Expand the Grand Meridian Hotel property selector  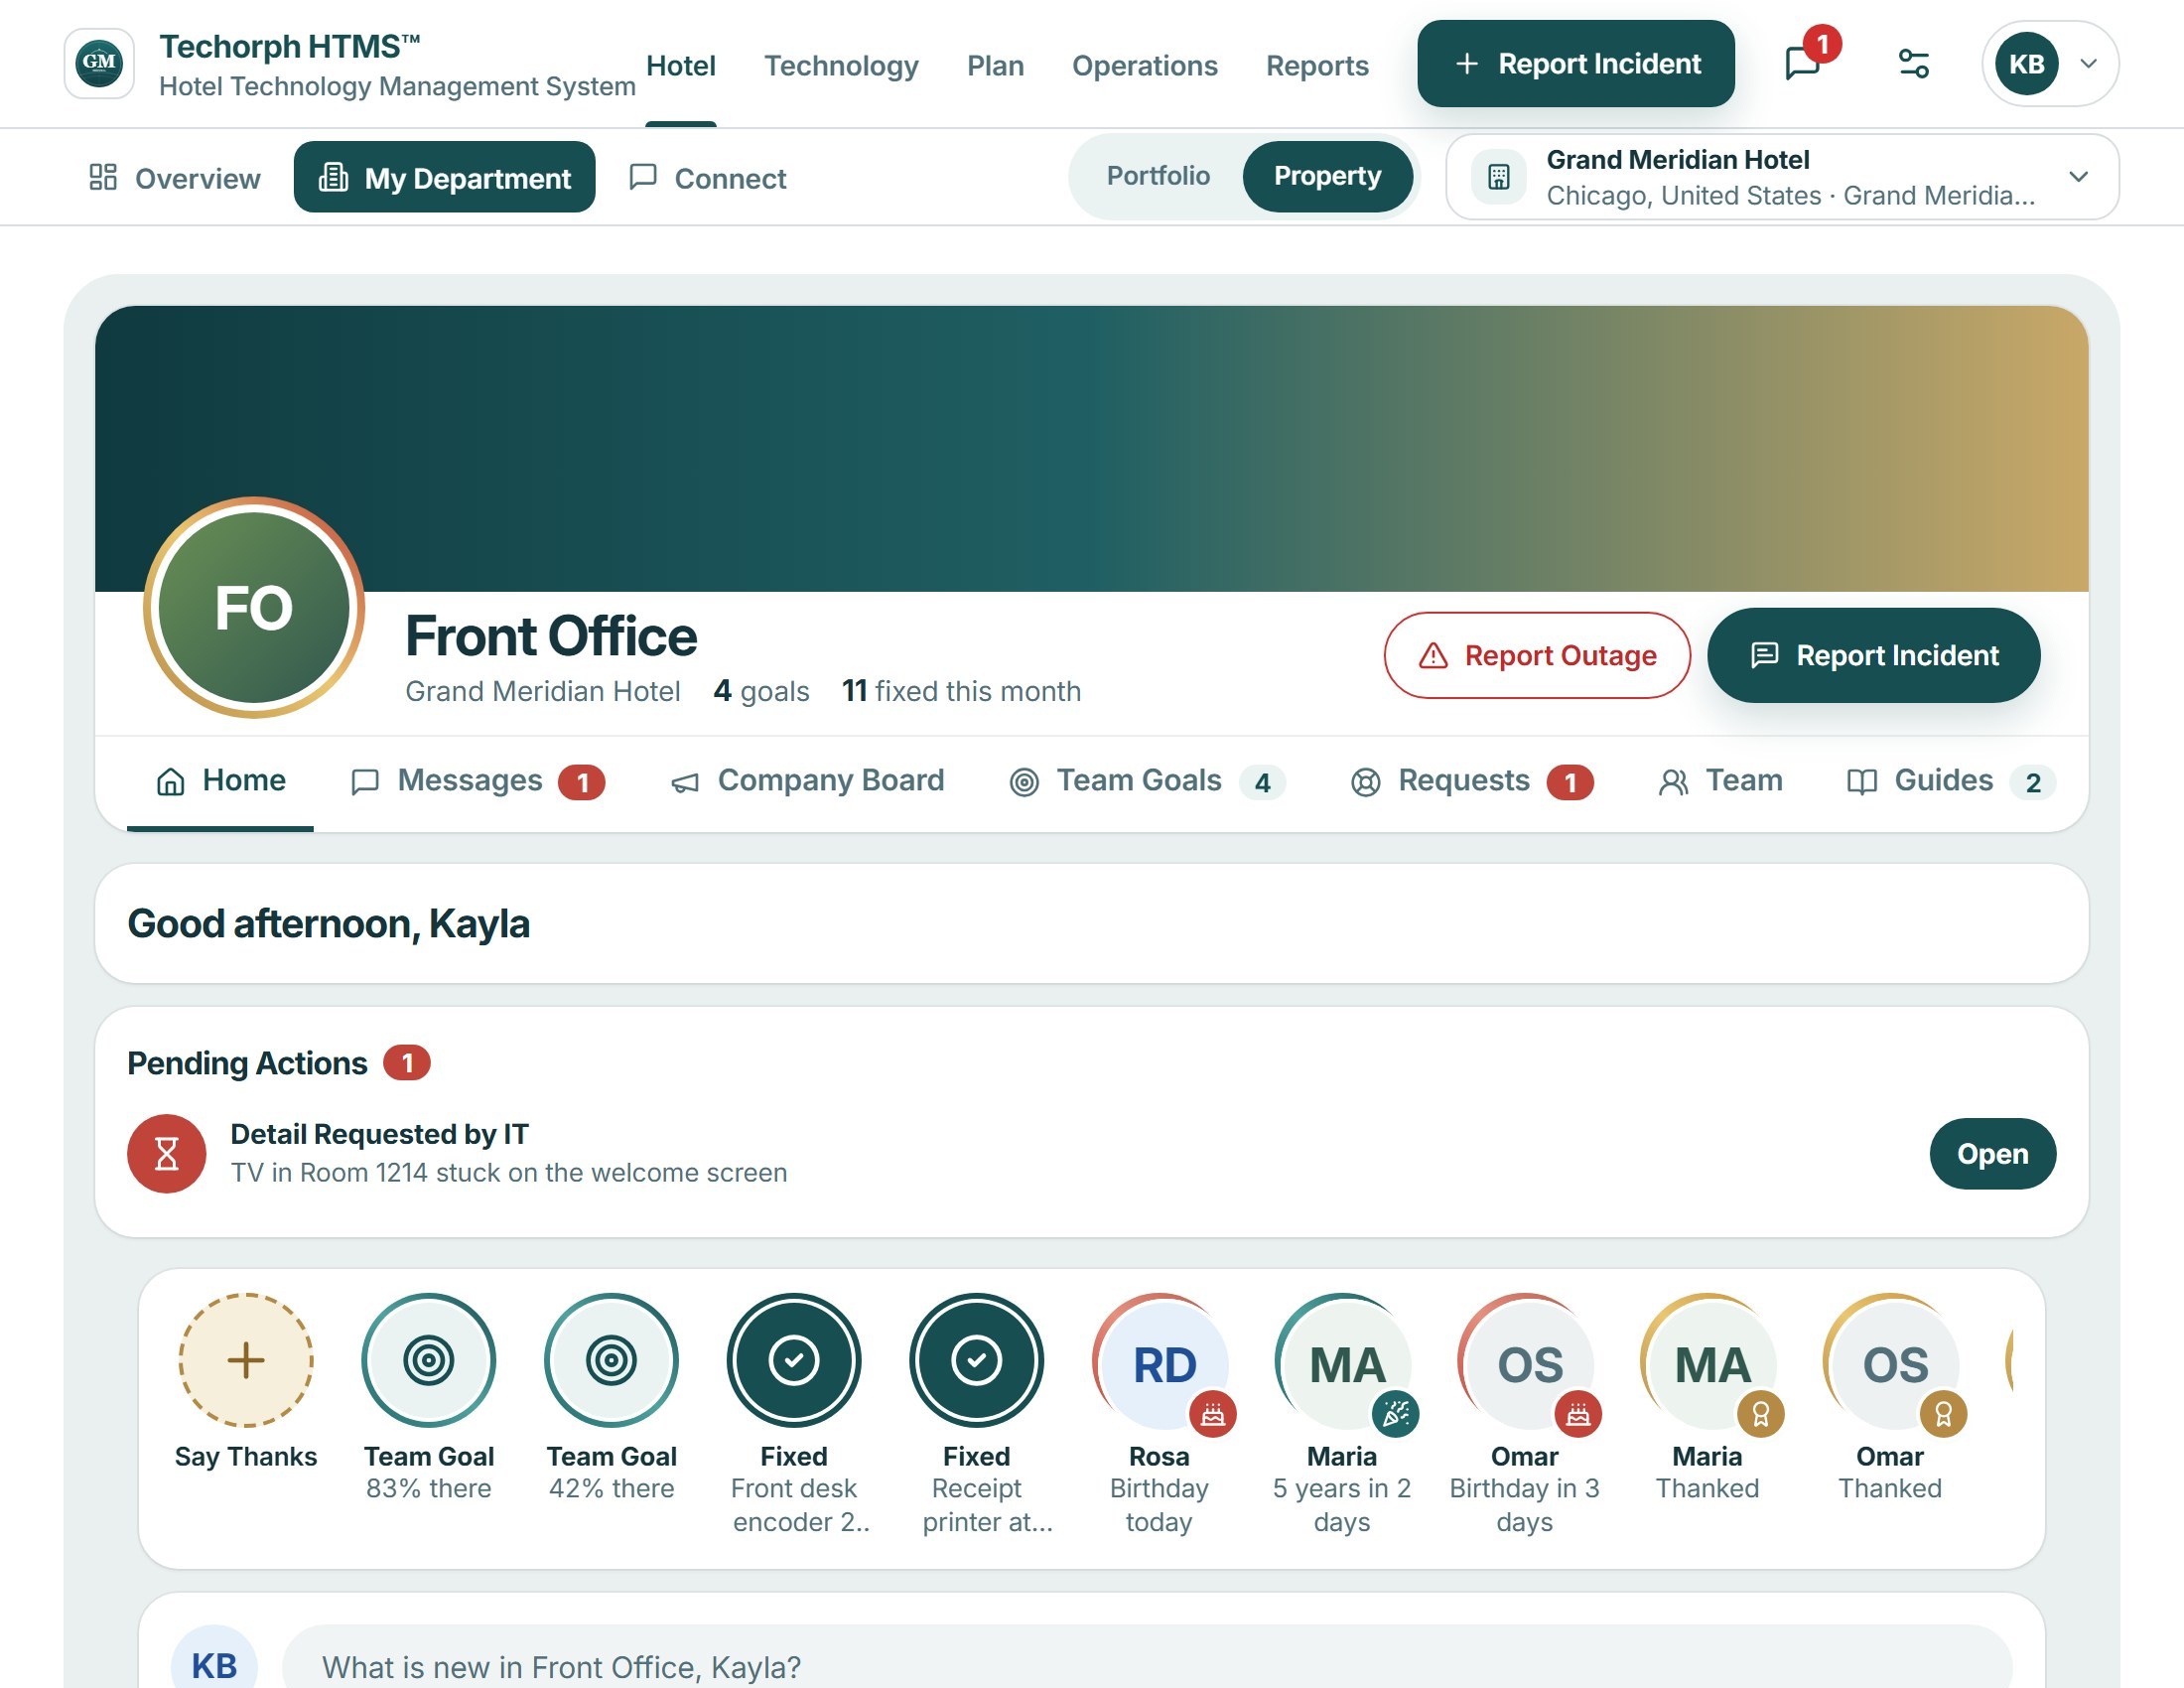pyautogui.click(x=1782, y=177)
